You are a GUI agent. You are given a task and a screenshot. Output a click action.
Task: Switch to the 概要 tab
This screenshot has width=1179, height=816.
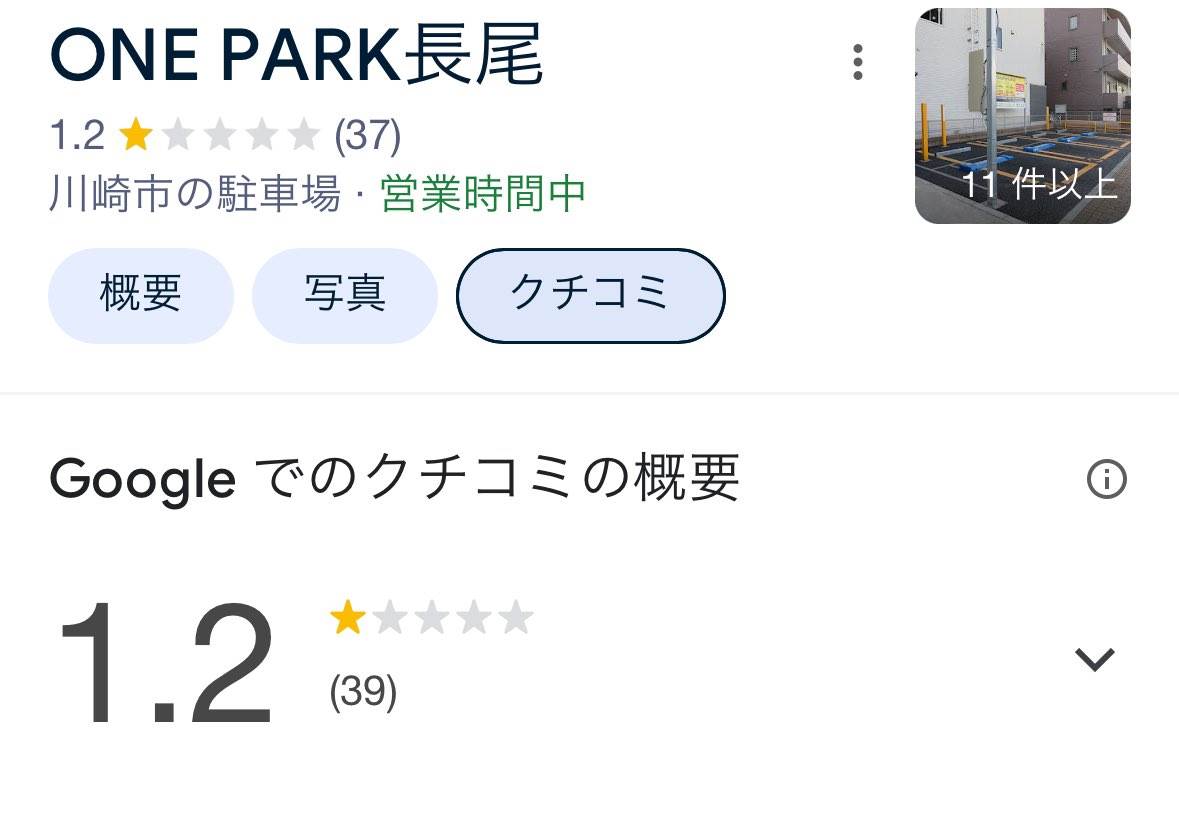141,295
